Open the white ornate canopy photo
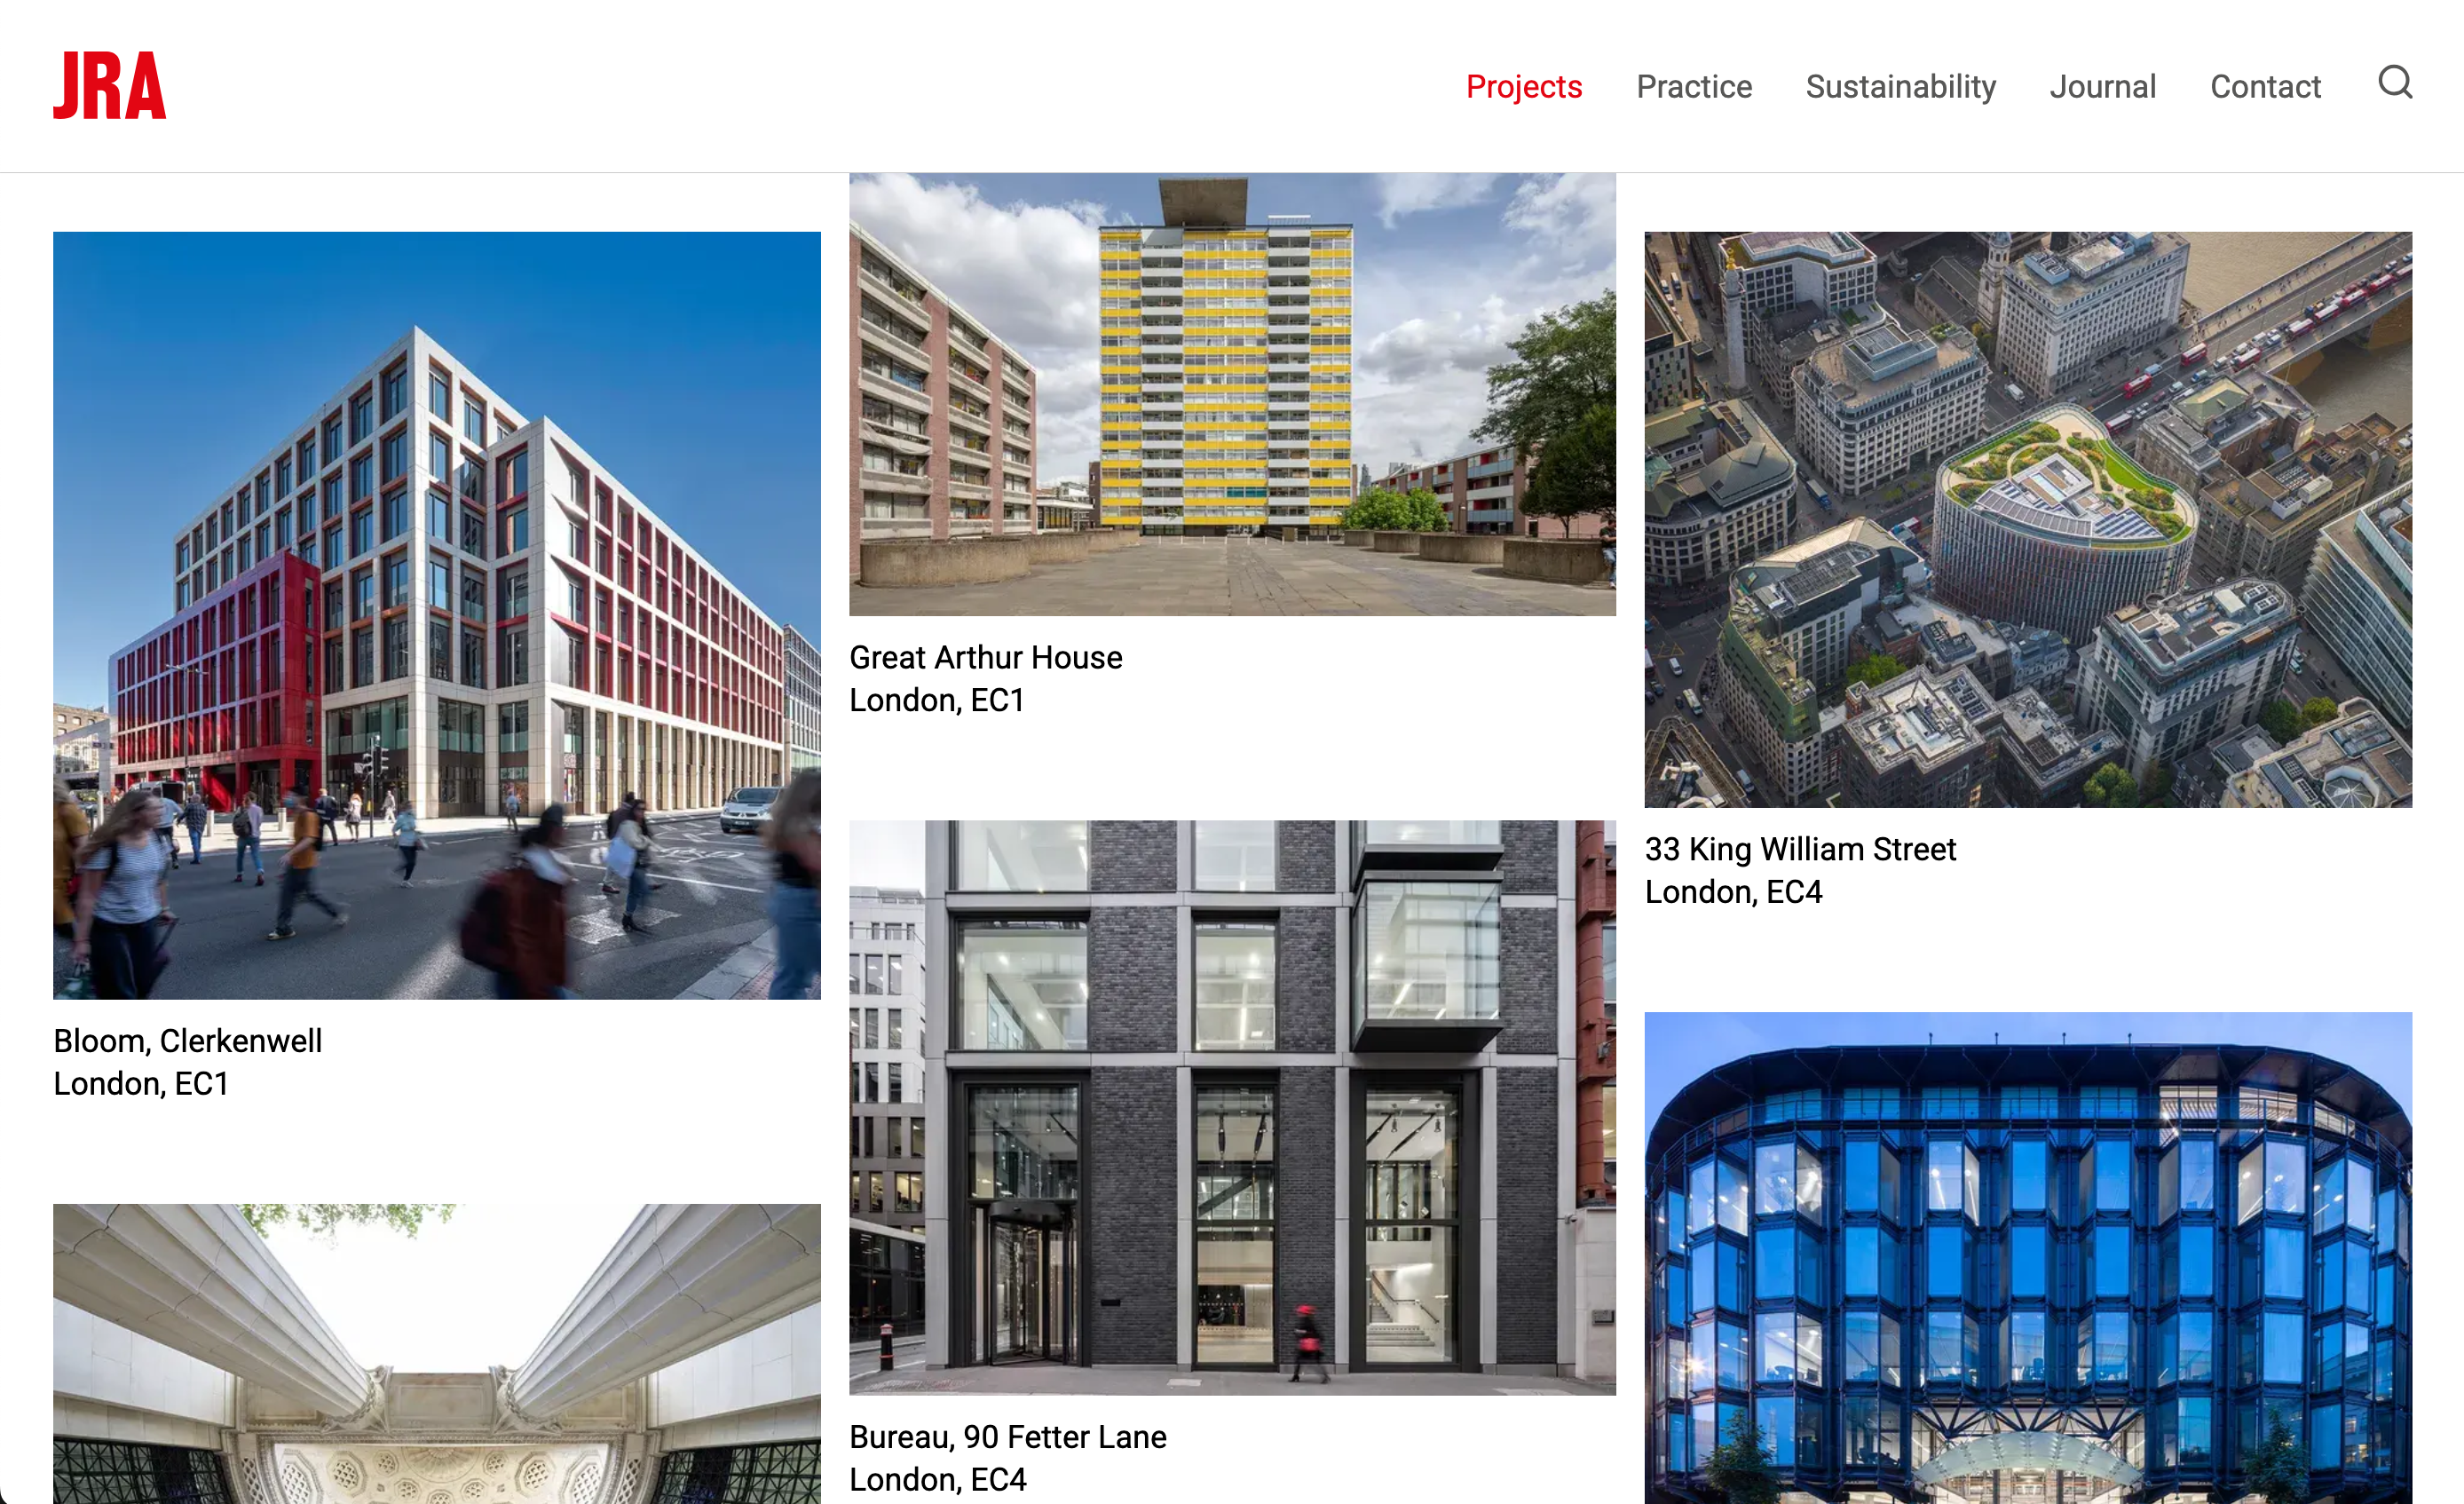The height and width of the screenshot is (1504, 2464). (437, 1353)
